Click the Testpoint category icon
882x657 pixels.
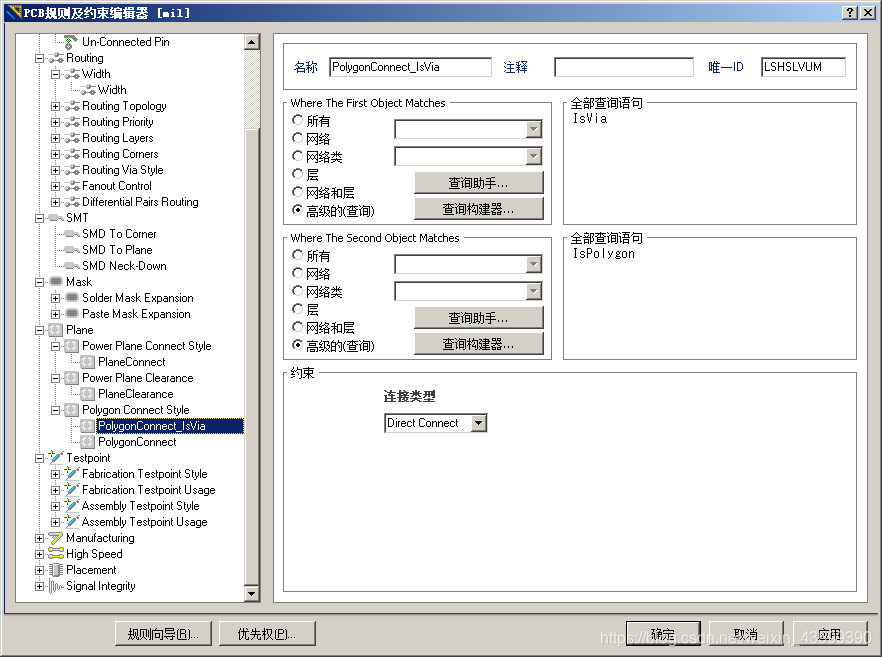coord(56,458)
